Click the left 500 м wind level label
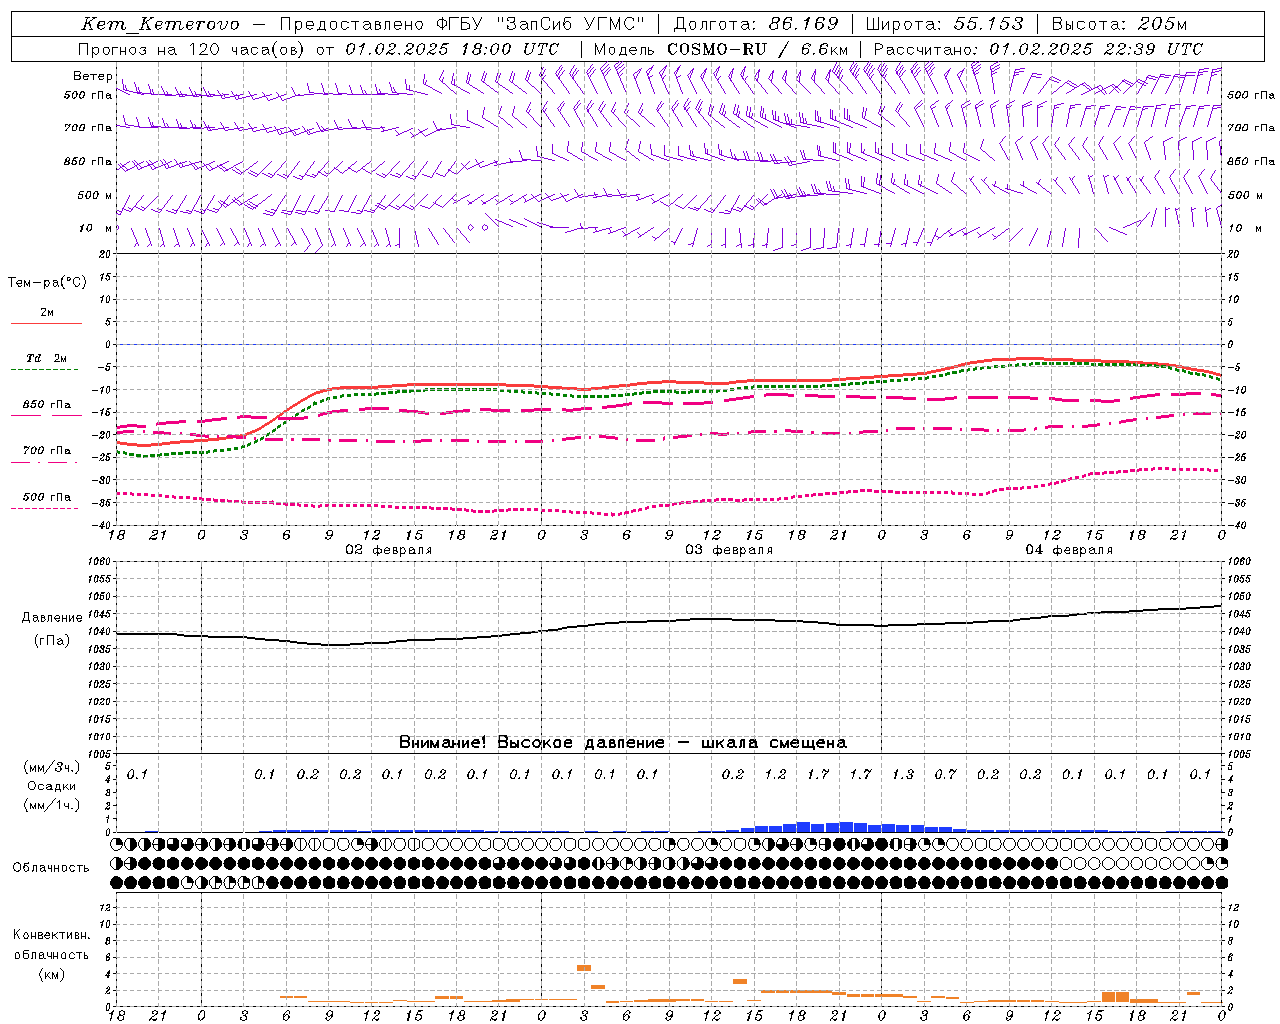The height and width of the screenshot is (1024, 1280). pyautogui.click(x=95, y=195)
